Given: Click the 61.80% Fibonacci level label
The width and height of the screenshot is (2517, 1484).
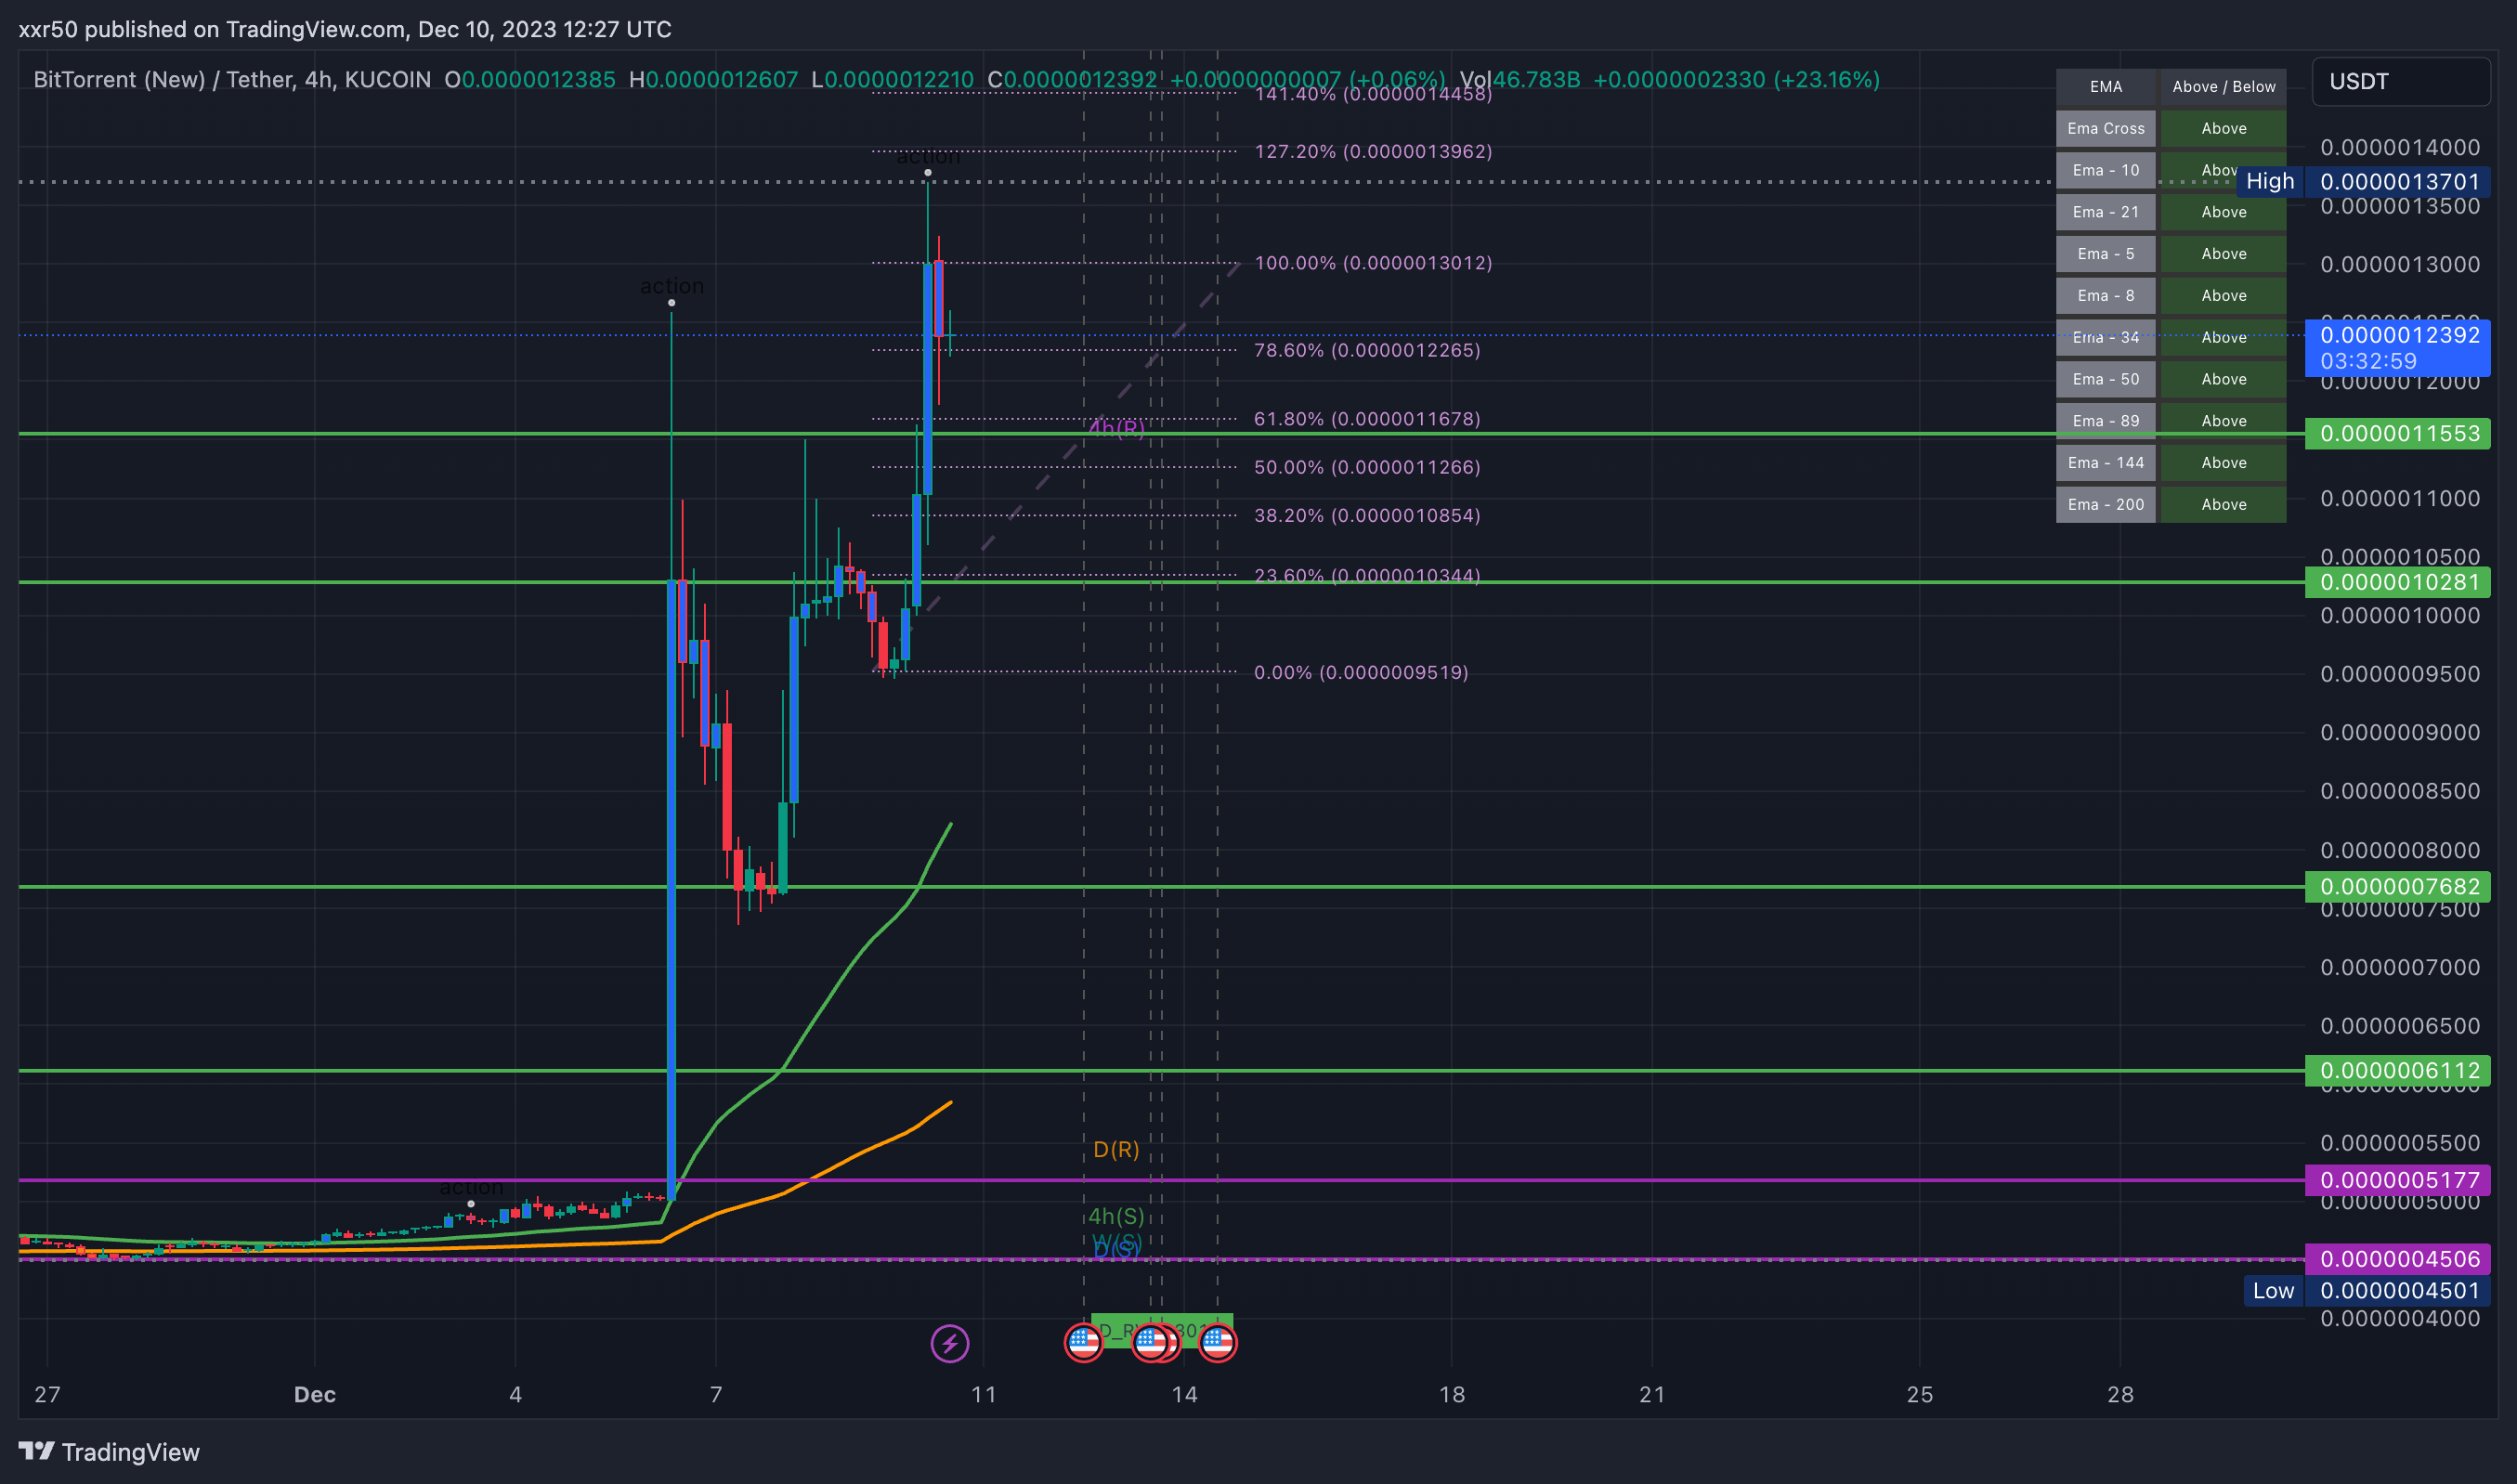Looking at the screenshot, I should [1367, 419].
